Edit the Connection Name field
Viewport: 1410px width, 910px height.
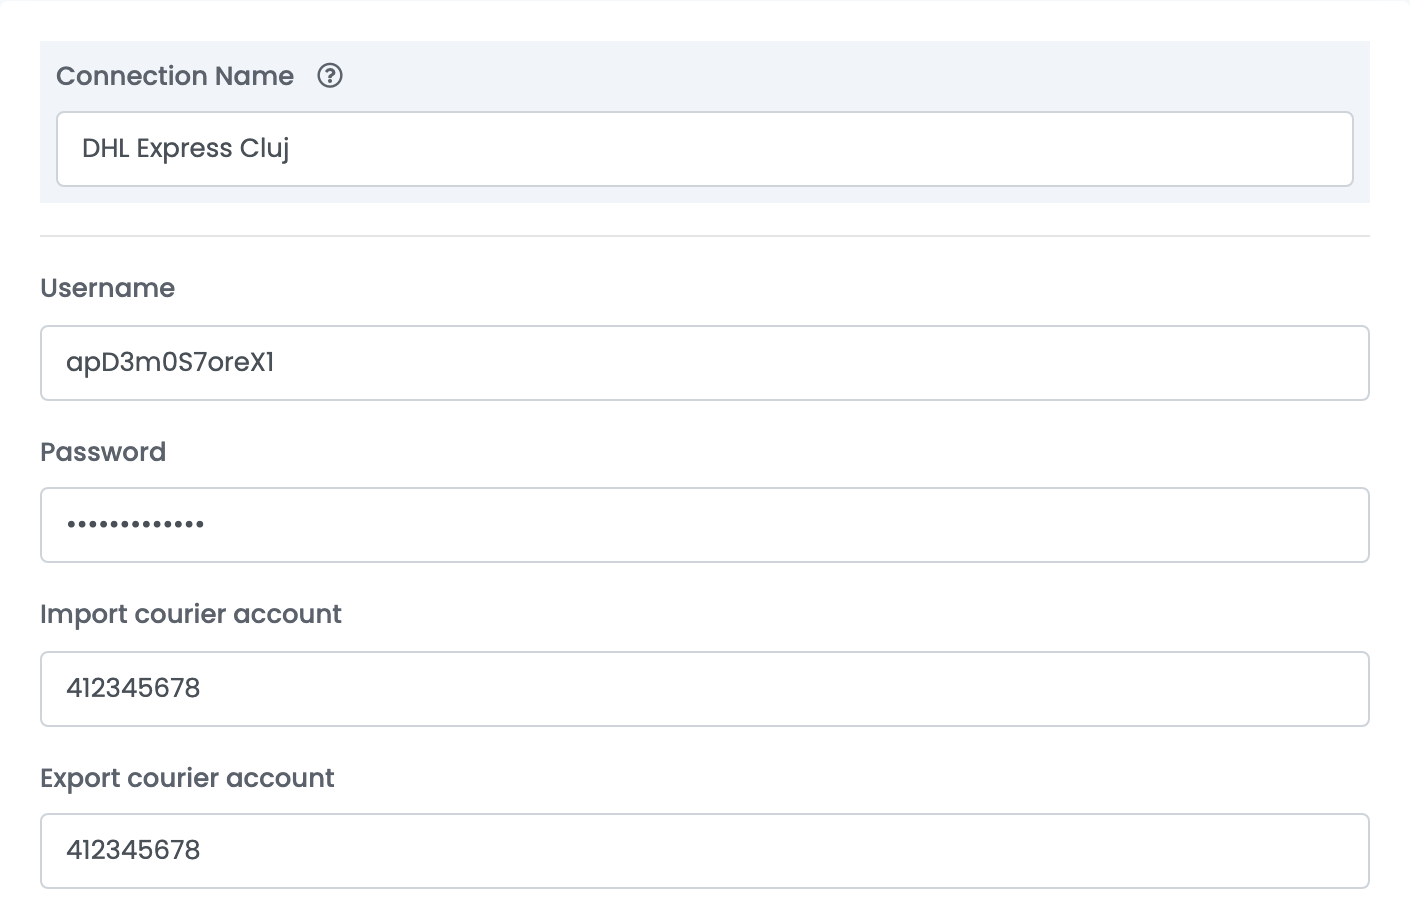point(704,149)
